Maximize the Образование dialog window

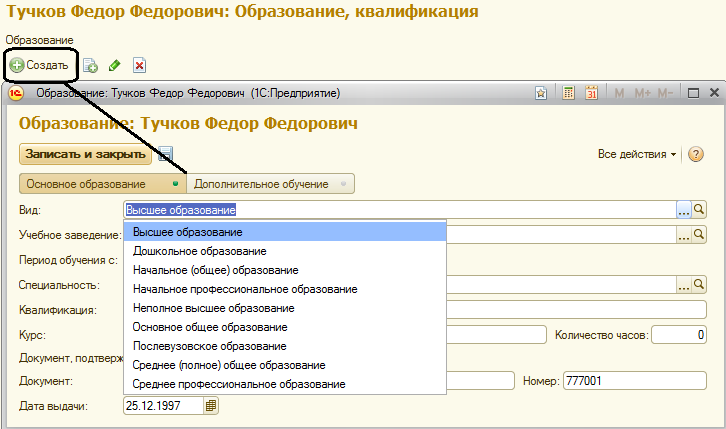click(693, 93)
